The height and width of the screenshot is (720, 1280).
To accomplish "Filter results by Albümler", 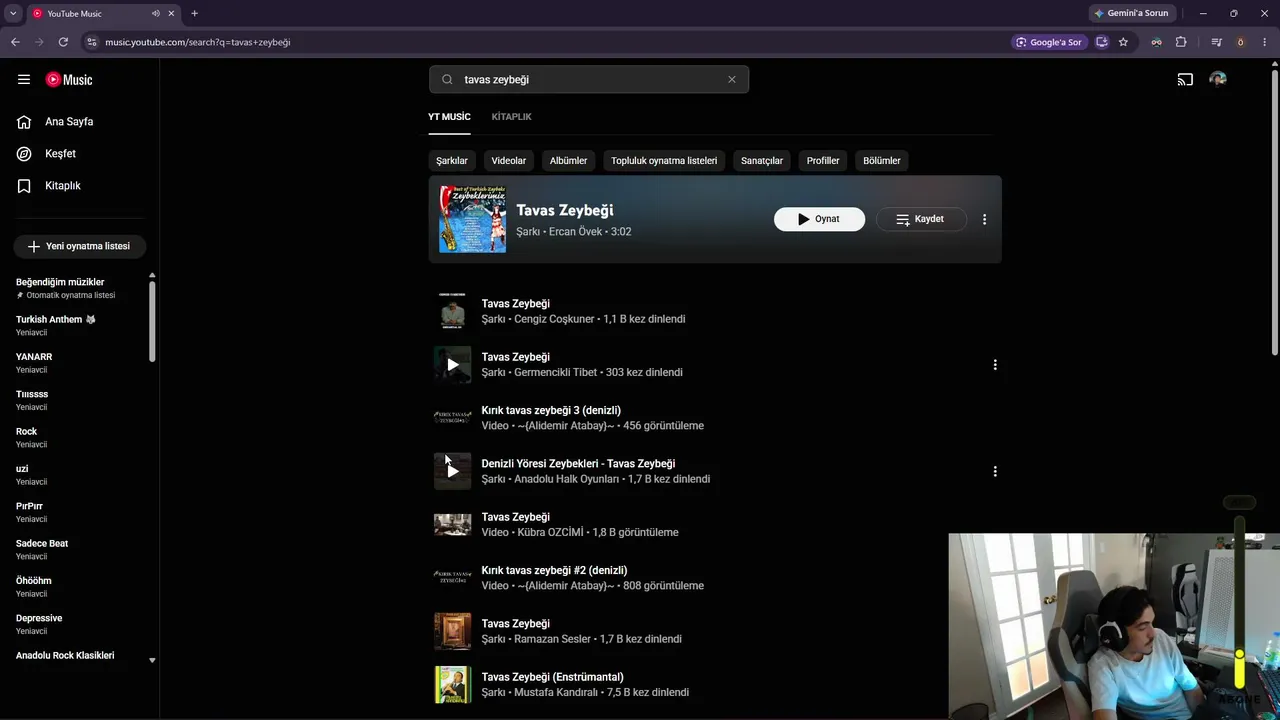I will [x=568, y=160].
